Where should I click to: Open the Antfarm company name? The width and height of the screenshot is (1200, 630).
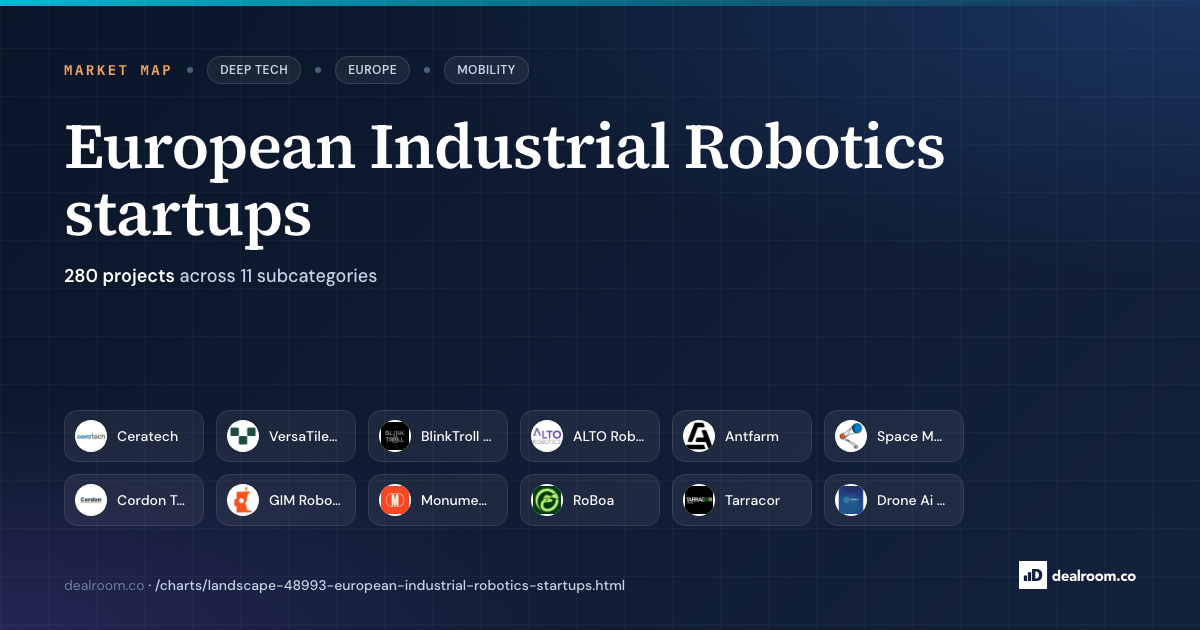(752, 436)
